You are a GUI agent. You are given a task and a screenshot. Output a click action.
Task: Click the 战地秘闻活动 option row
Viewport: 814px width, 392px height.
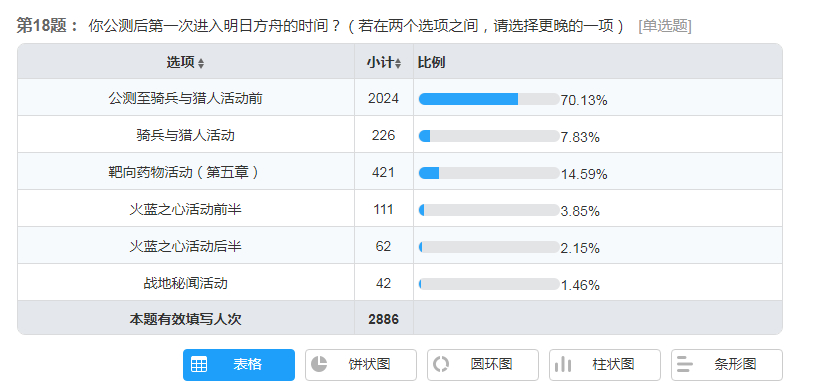[x=400, y=282]
